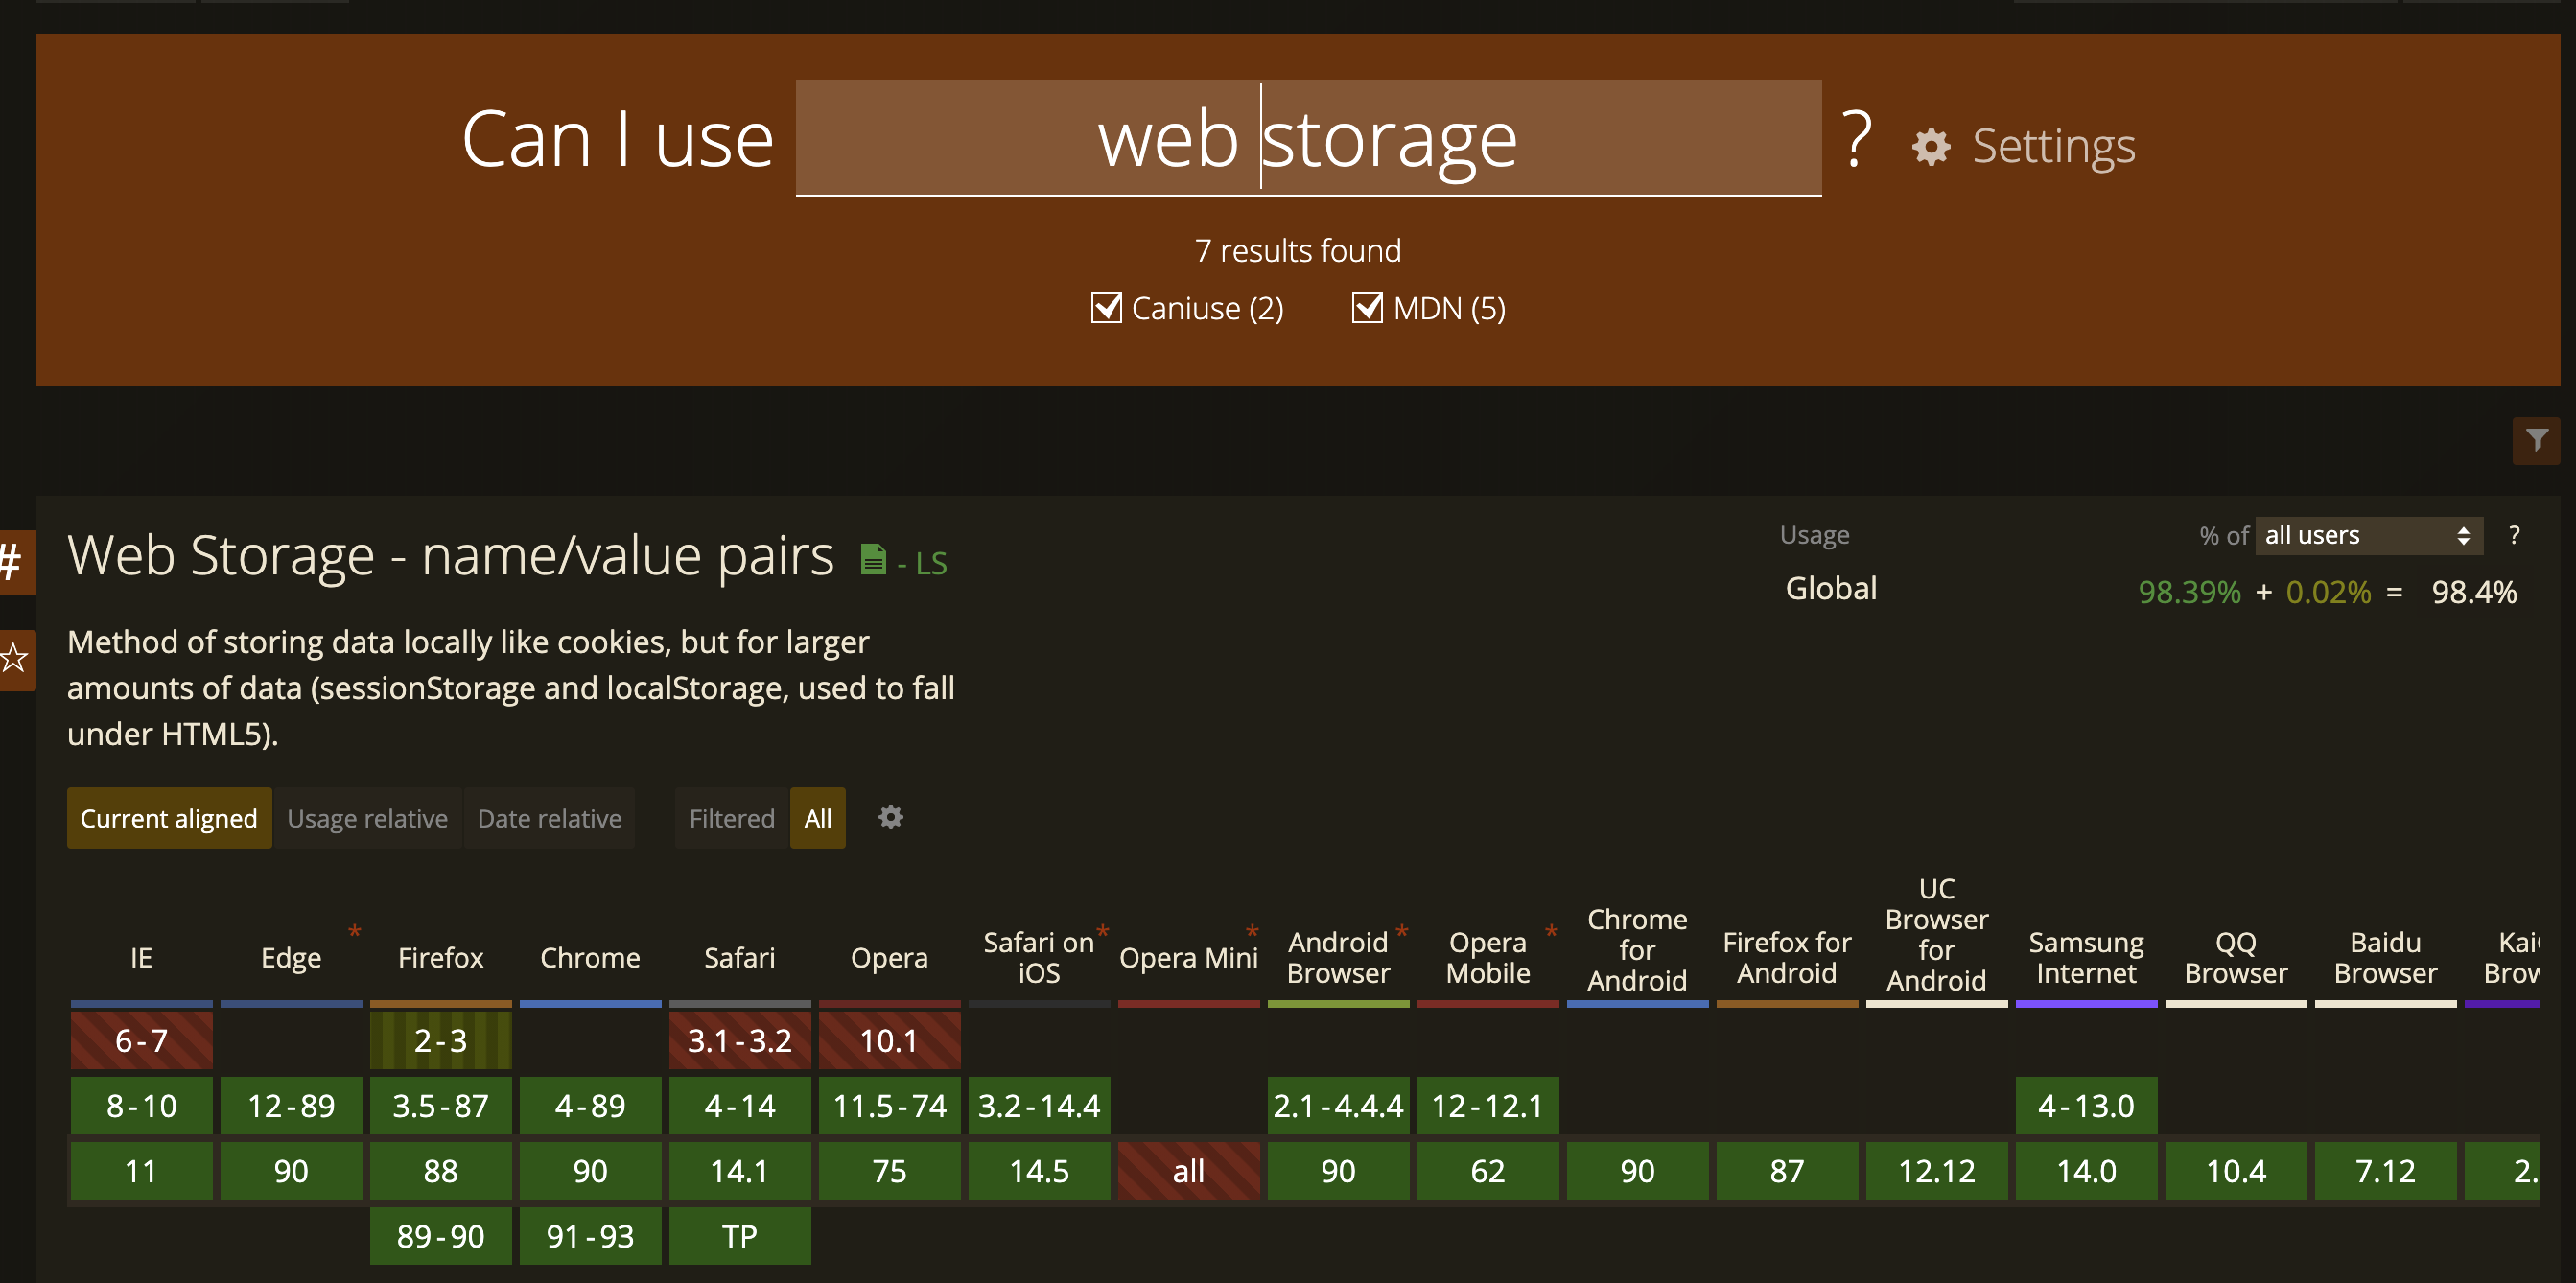The image size is (2576, 1283).
Task: Expand the IE 6-7 version cell
Action: [141, 1040]
